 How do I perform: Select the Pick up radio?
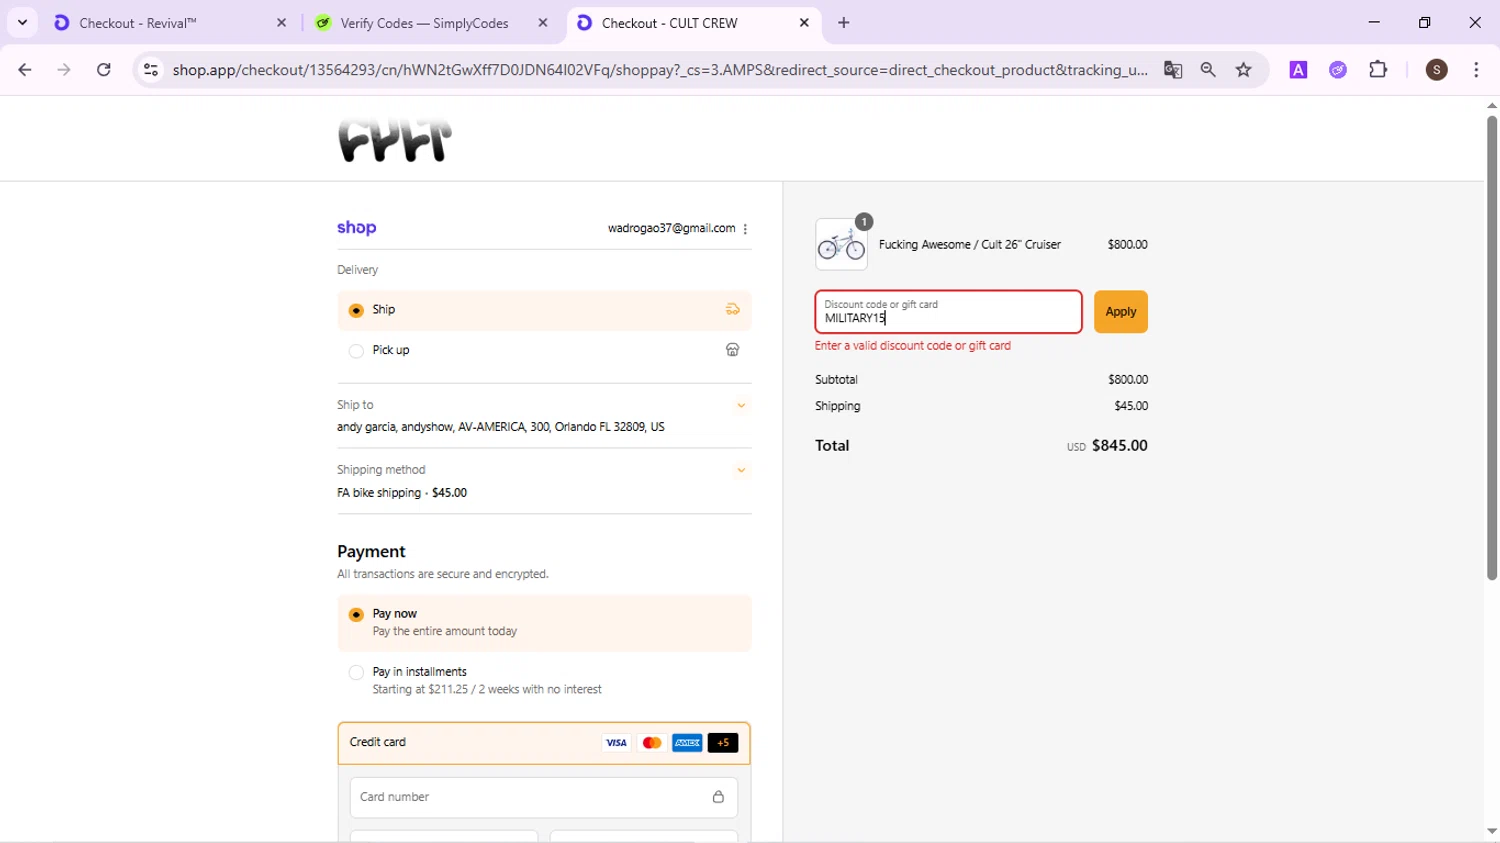tap(356, 351)
